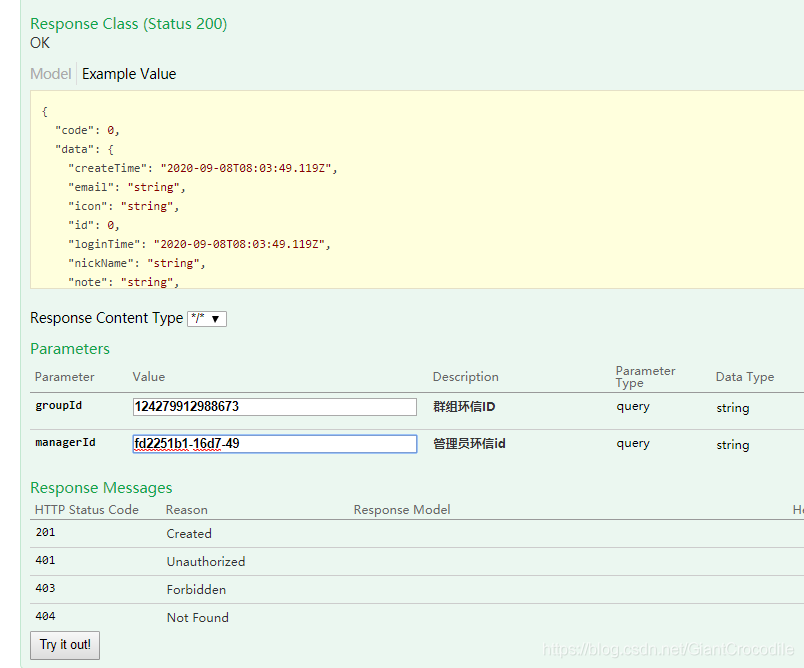Click the Parameters section heading
804x668 pixels.
point(70,349)
